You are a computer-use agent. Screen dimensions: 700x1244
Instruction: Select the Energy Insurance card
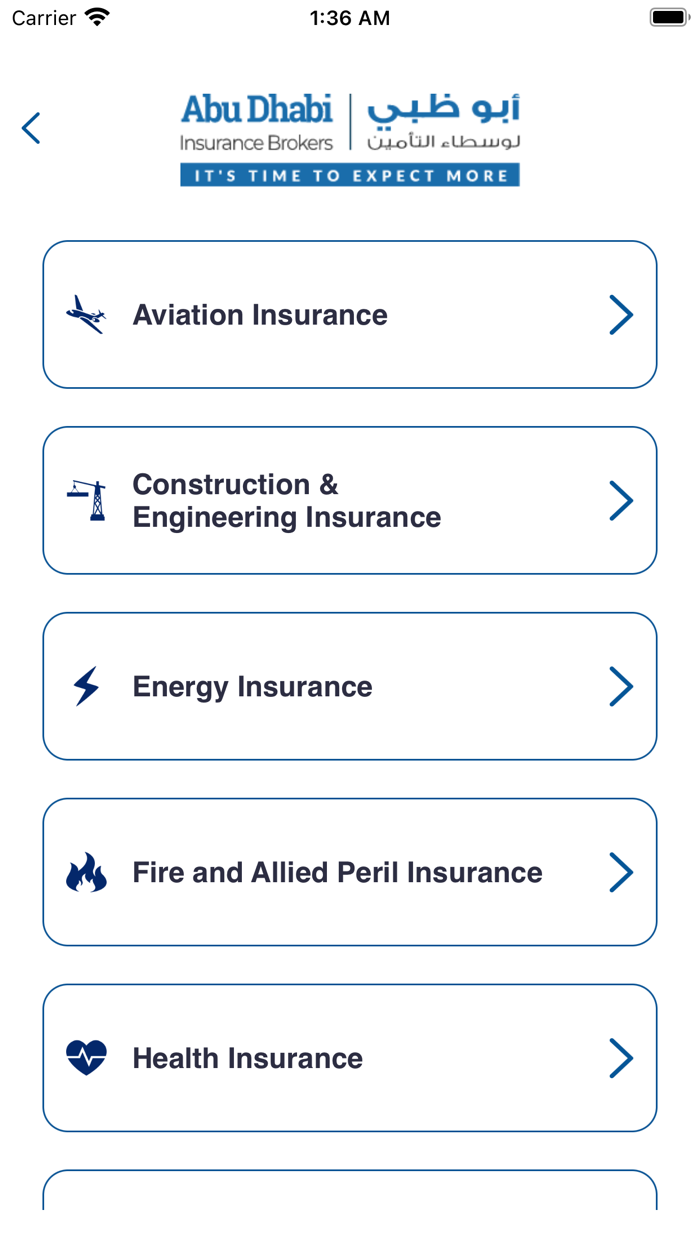tap(349, 686)
